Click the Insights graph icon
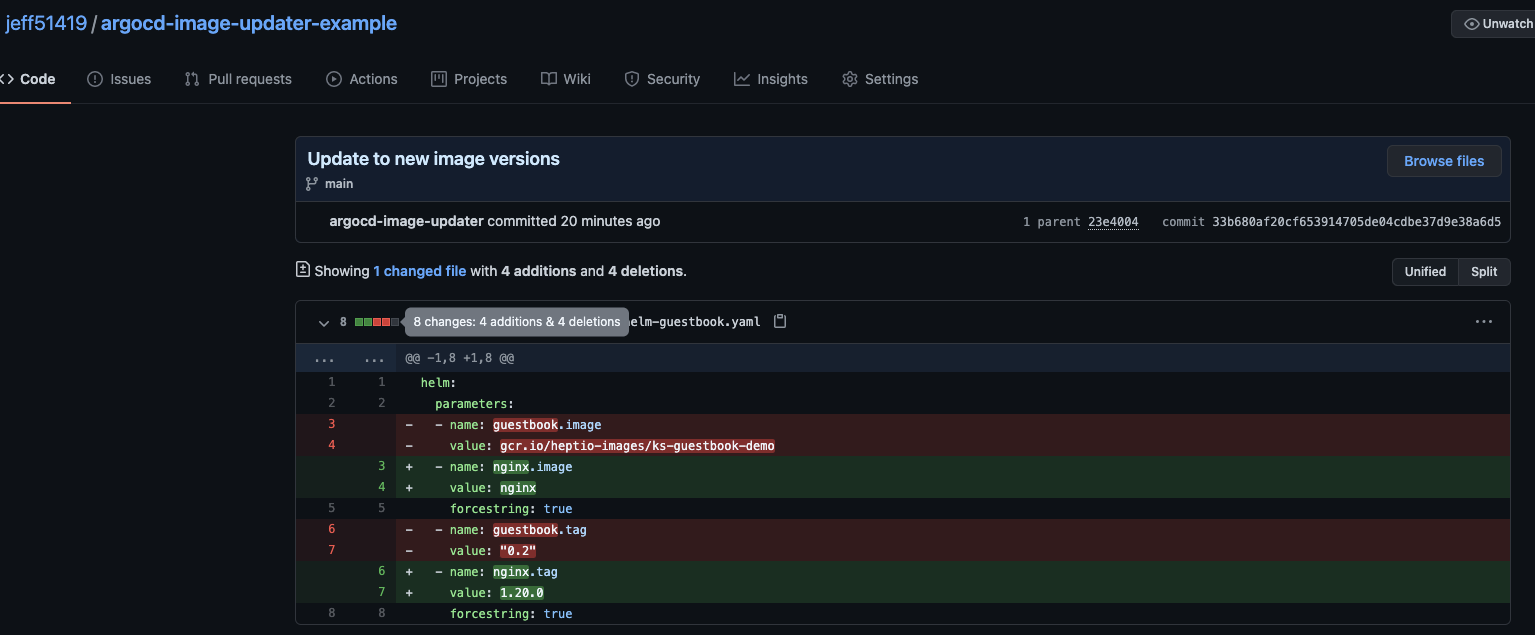Viewport: 1535px width, 635px height. (742, 79)
